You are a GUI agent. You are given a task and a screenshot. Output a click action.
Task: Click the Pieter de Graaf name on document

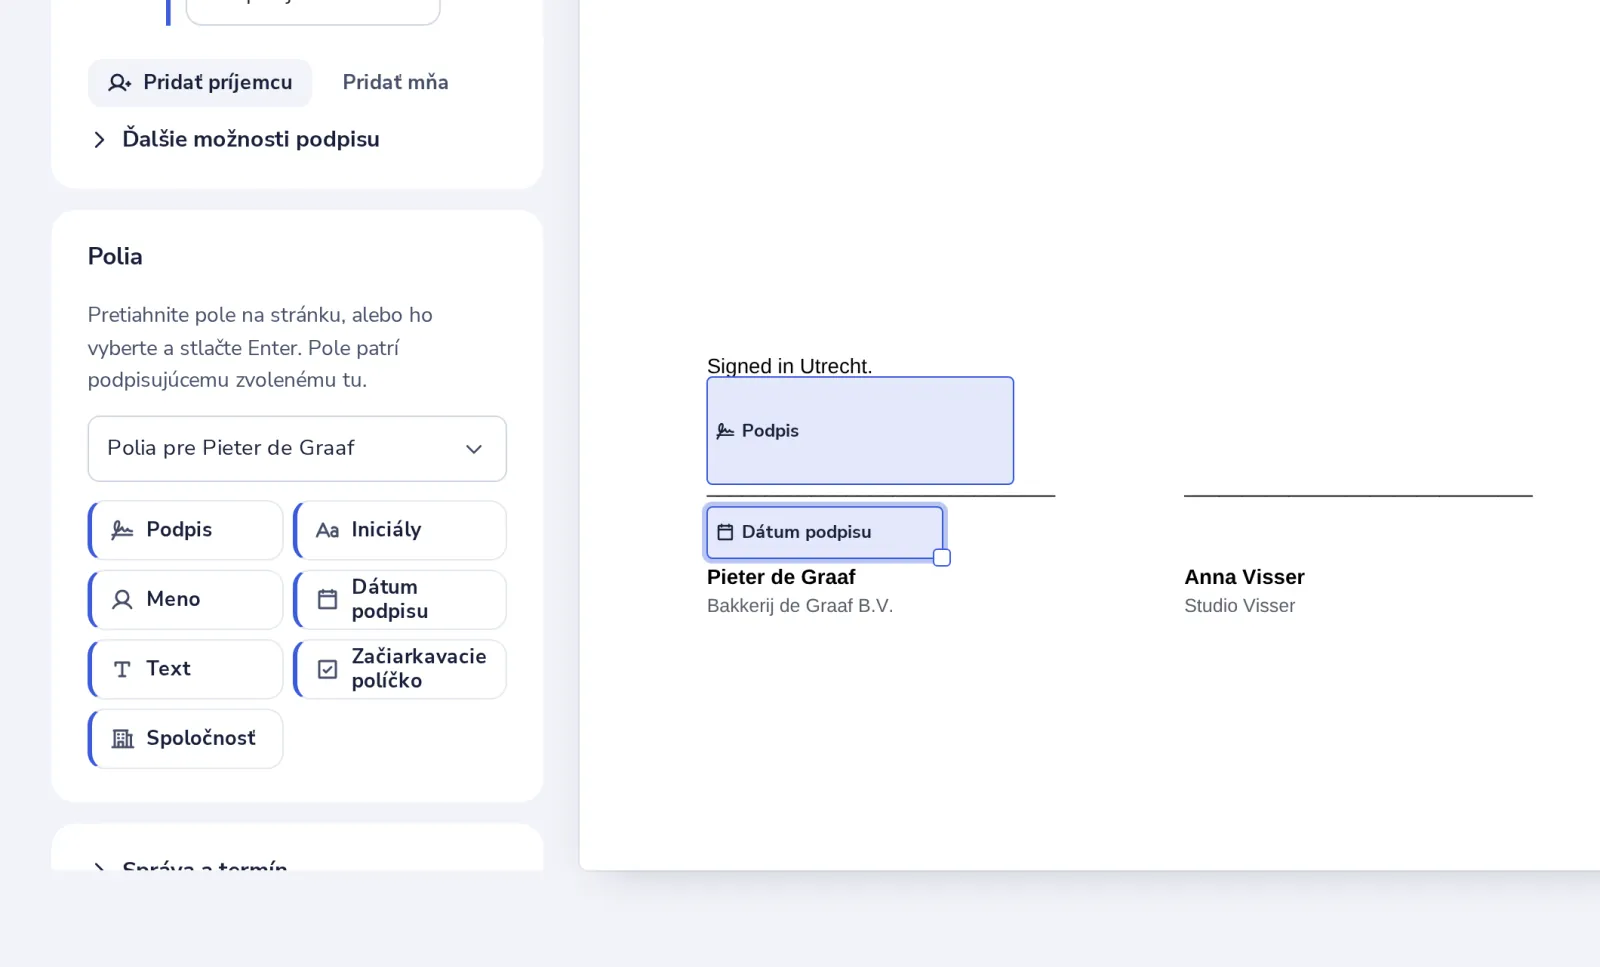[781, 577]
